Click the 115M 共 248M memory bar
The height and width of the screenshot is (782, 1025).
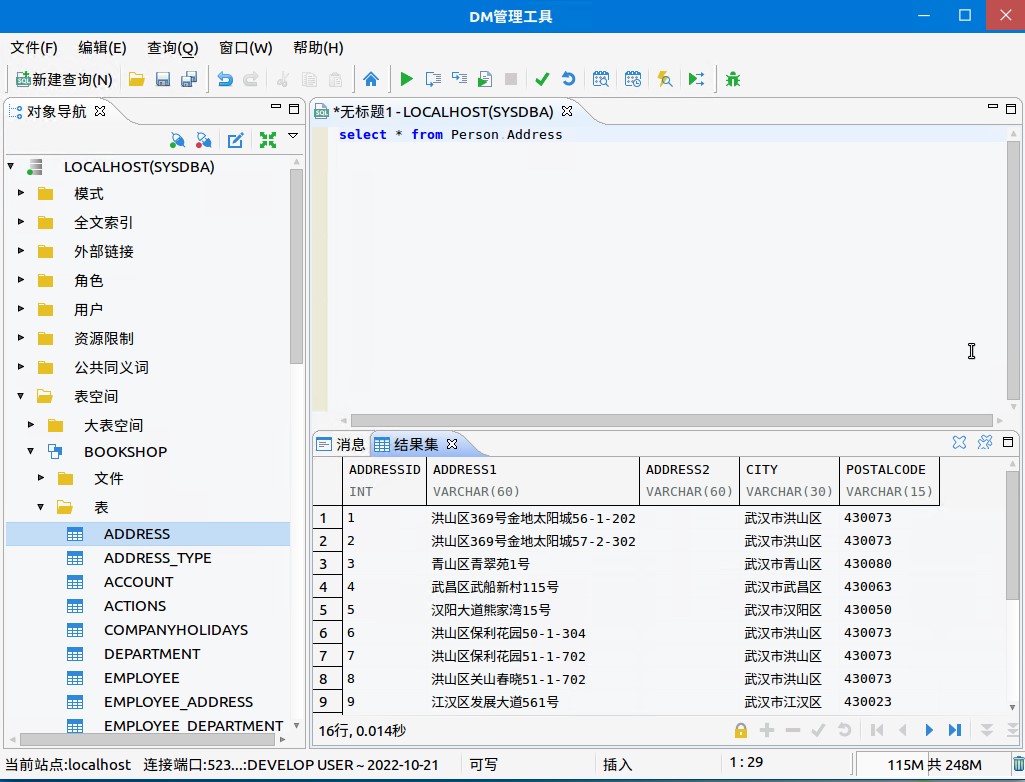pos(934,764)
